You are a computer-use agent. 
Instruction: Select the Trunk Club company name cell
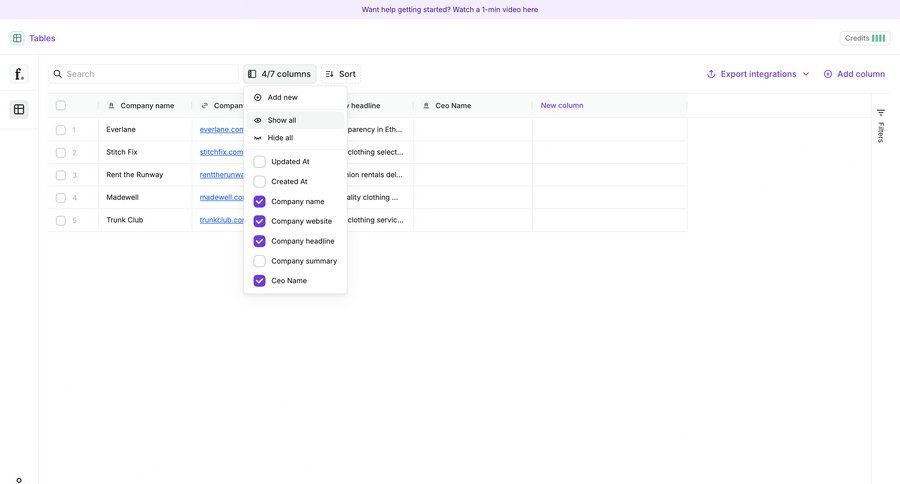145,220
